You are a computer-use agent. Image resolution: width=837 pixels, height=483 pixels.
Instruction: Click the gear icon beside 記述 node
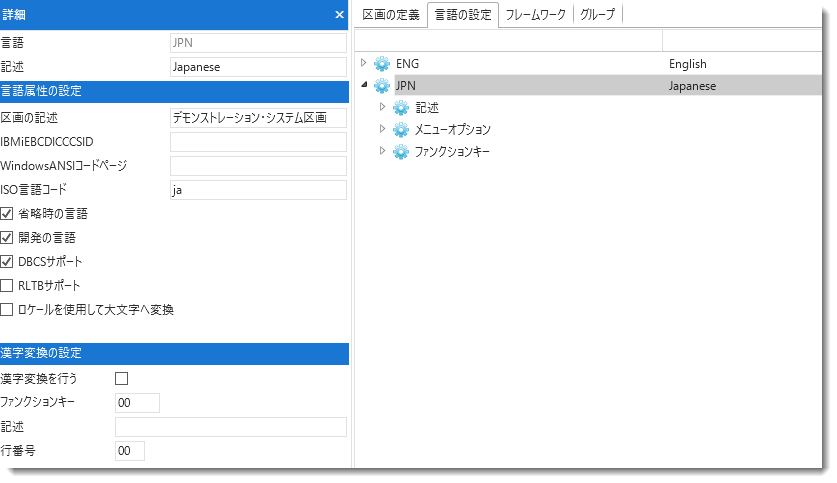pos(401,108)
